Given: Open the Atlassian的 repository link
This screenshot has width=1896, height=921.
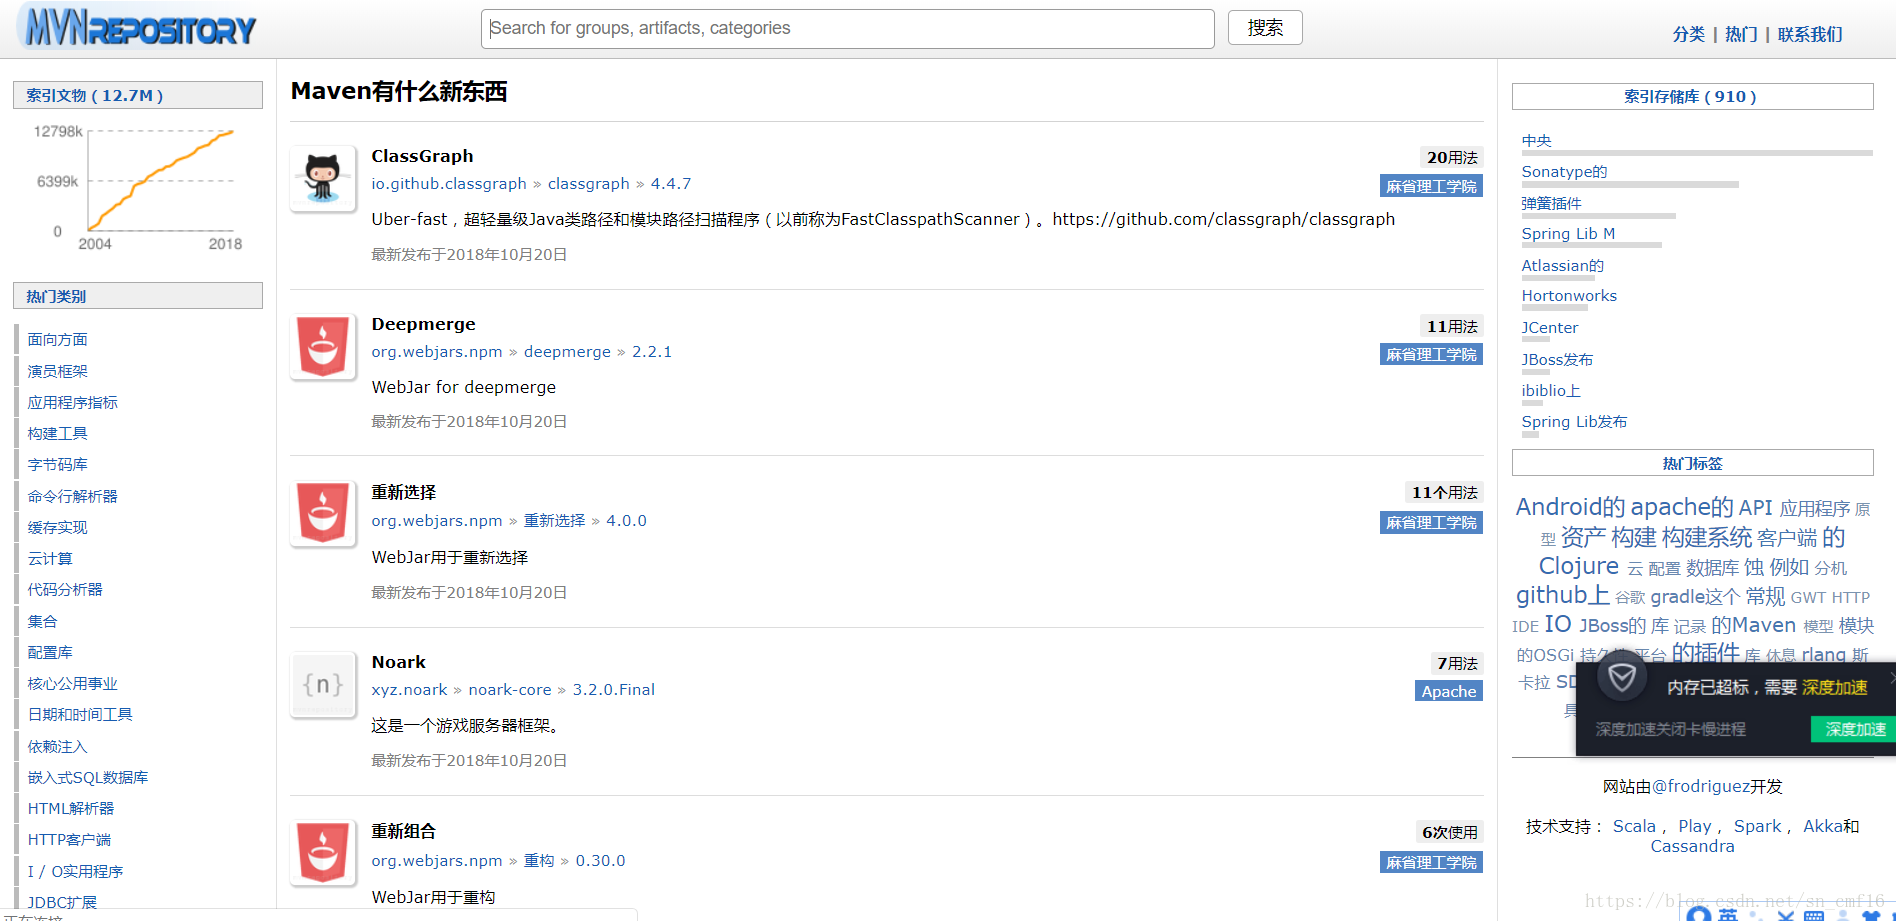Looking at the screenshot, I should pyautogui.click(x=1563, y=265).
